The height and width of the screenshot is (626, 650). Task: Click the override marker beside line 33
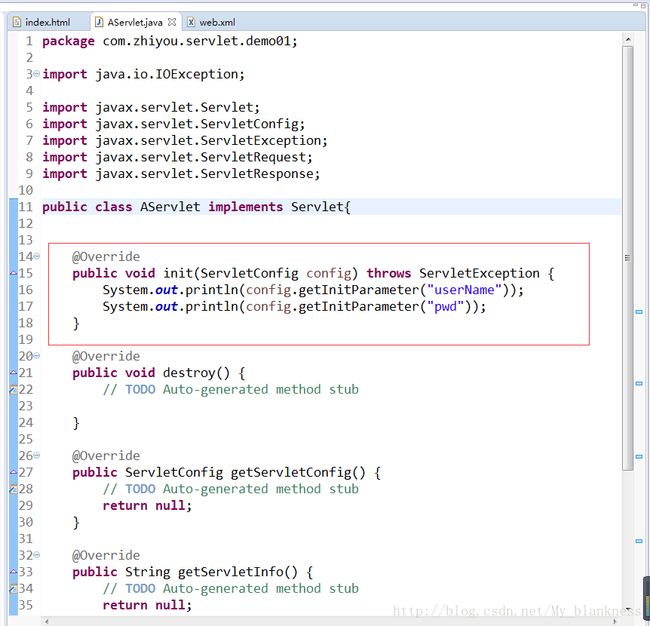(x=13, y=571)
